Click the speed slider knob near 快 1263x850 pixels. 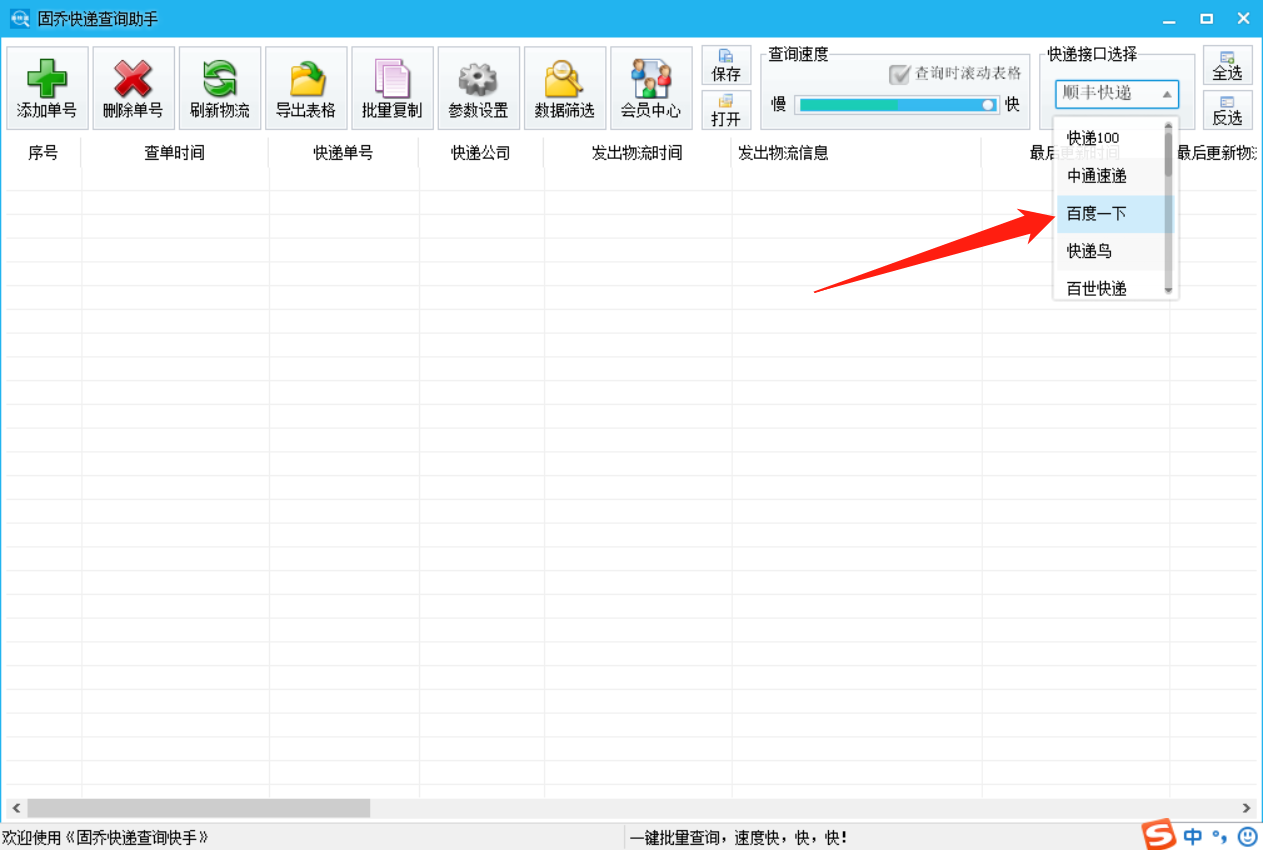(988, 104)
